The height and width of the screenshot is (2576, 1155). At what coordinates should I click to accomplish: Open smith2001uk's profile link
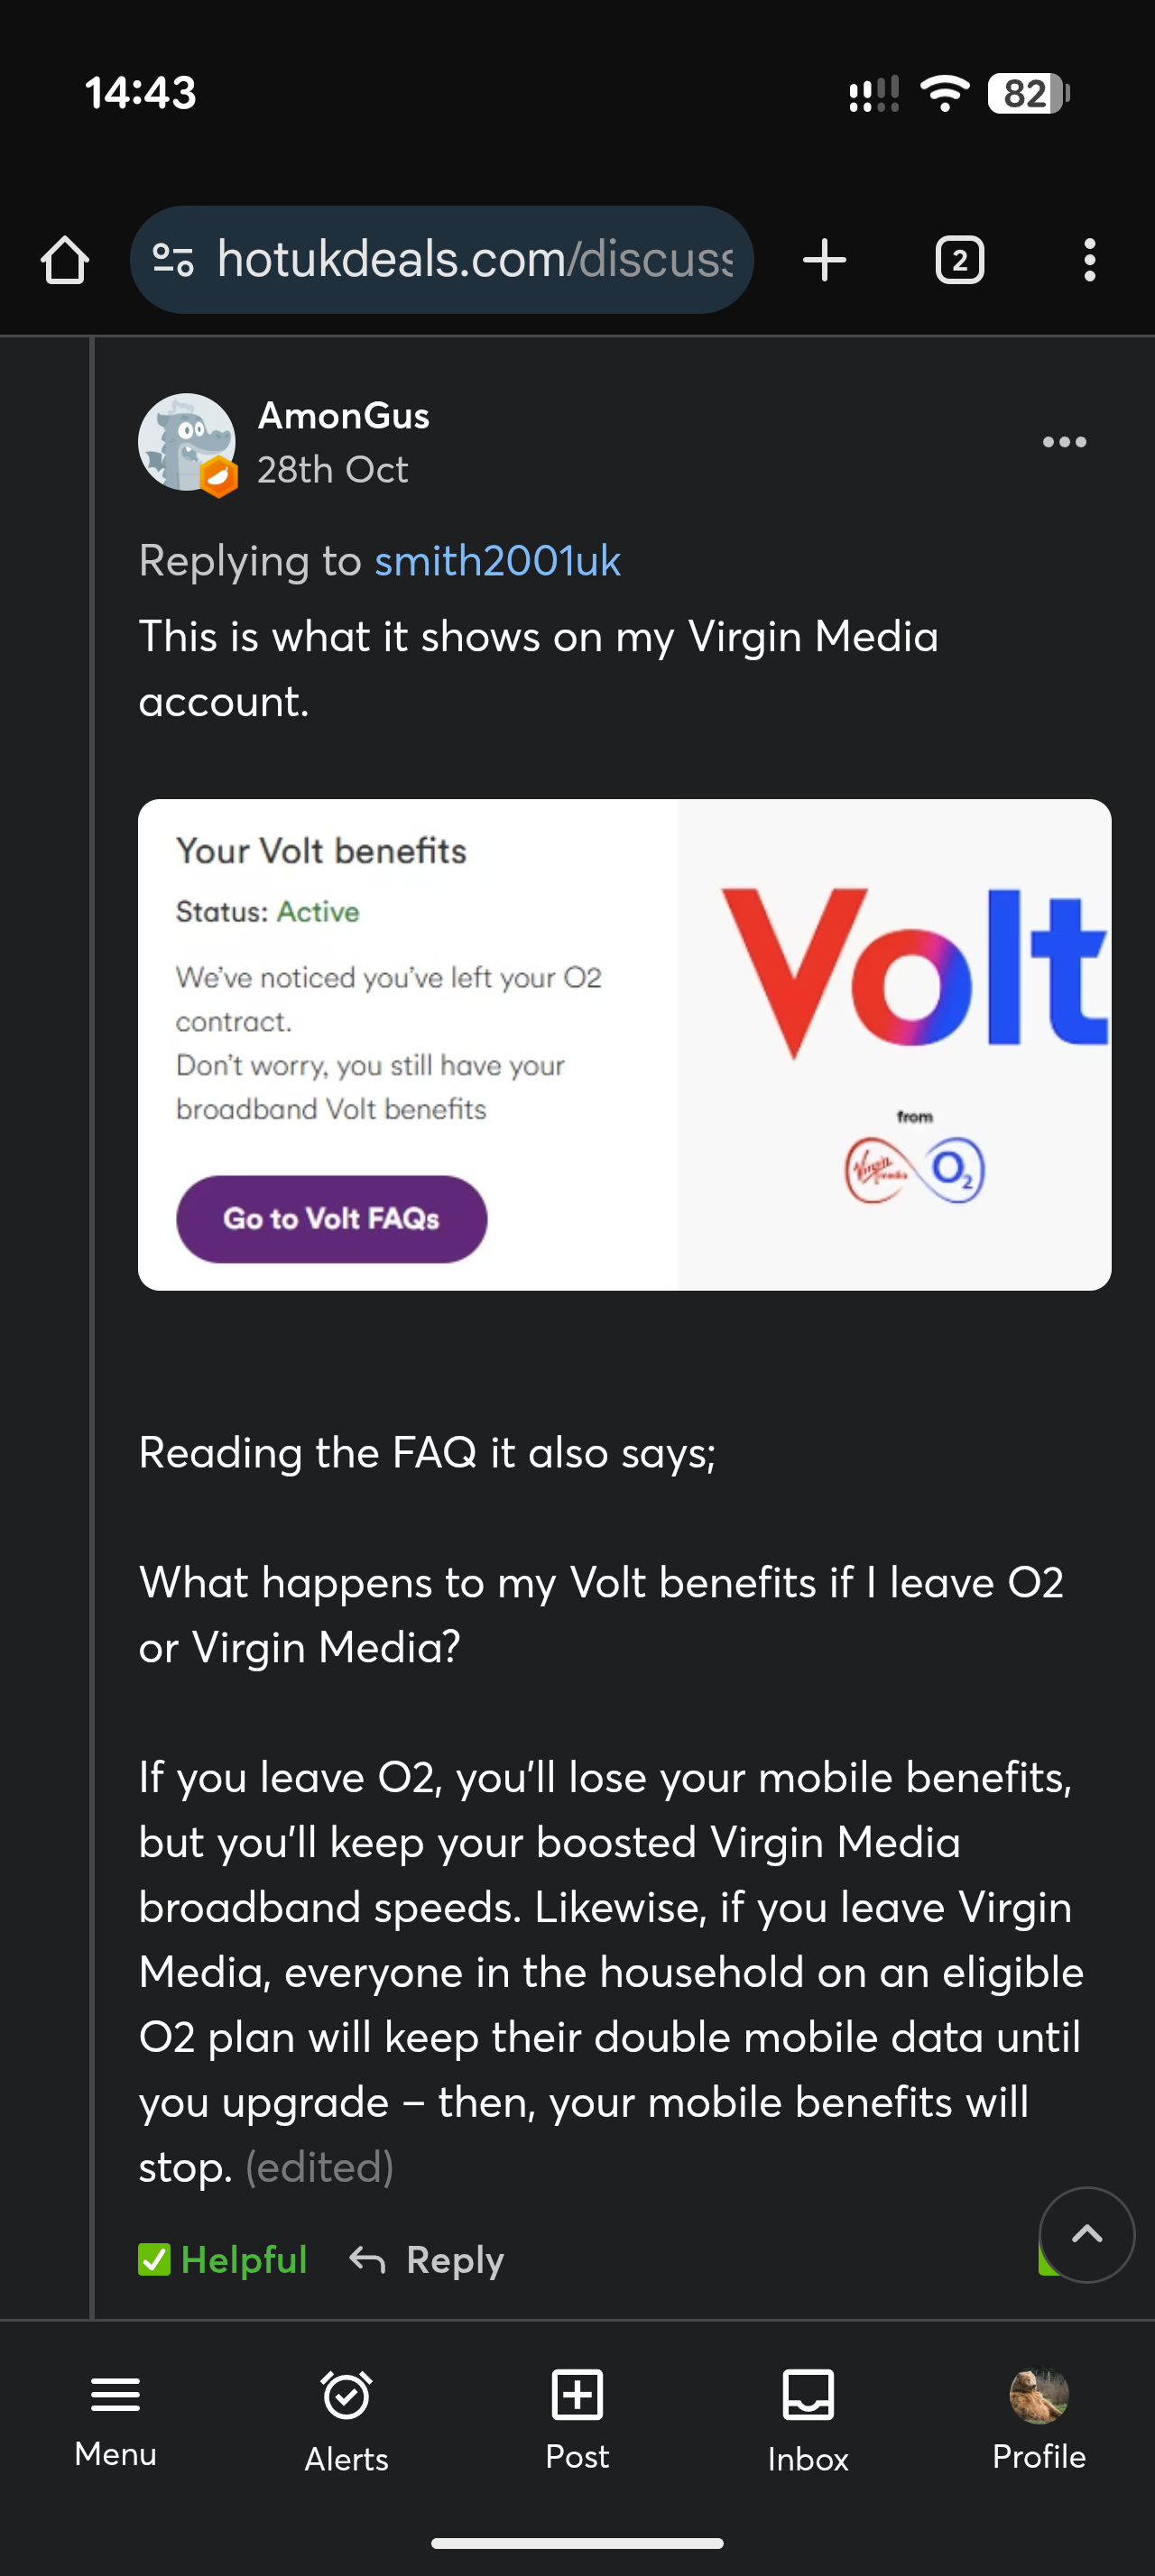pos(497,561)
